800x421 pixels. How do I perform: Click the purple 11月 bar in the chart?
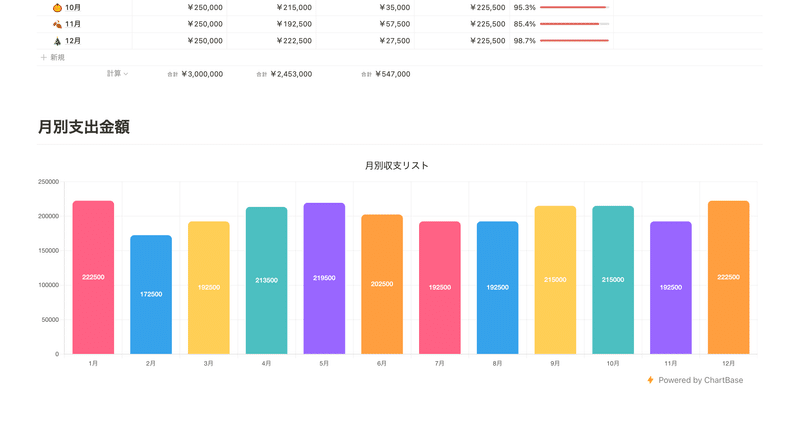pyautogui.click(x=671, y=287)
